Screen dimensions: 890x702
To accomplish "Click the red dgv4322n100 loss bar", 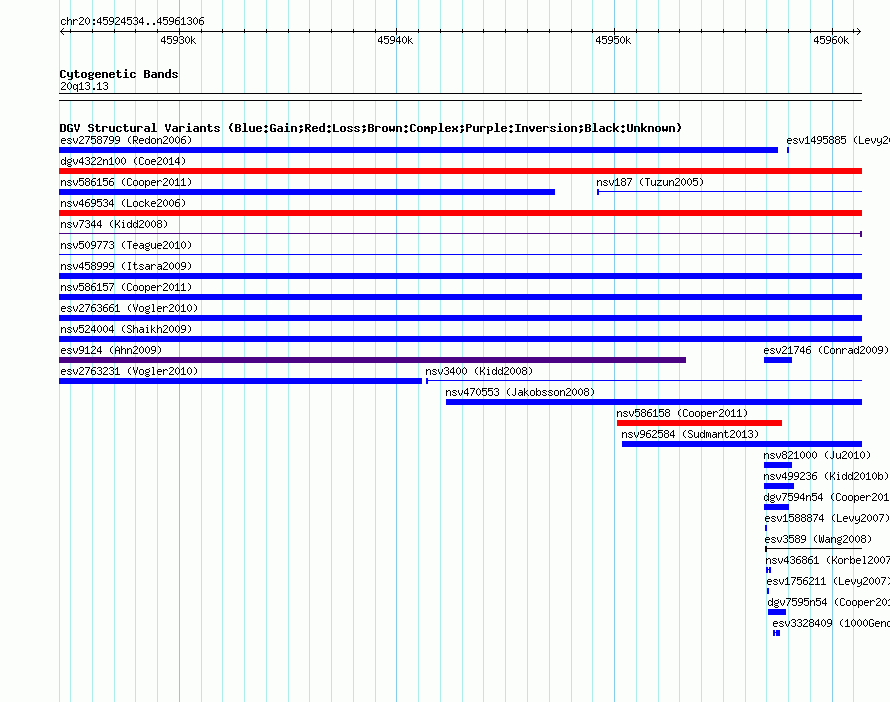I will 460,171.
